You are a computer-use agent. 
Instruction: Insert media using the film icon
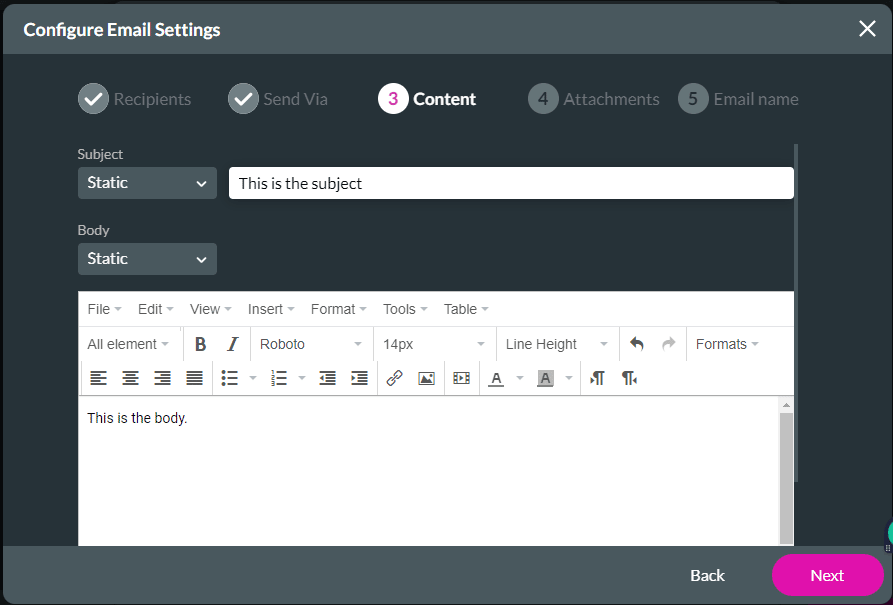[461, 378]
